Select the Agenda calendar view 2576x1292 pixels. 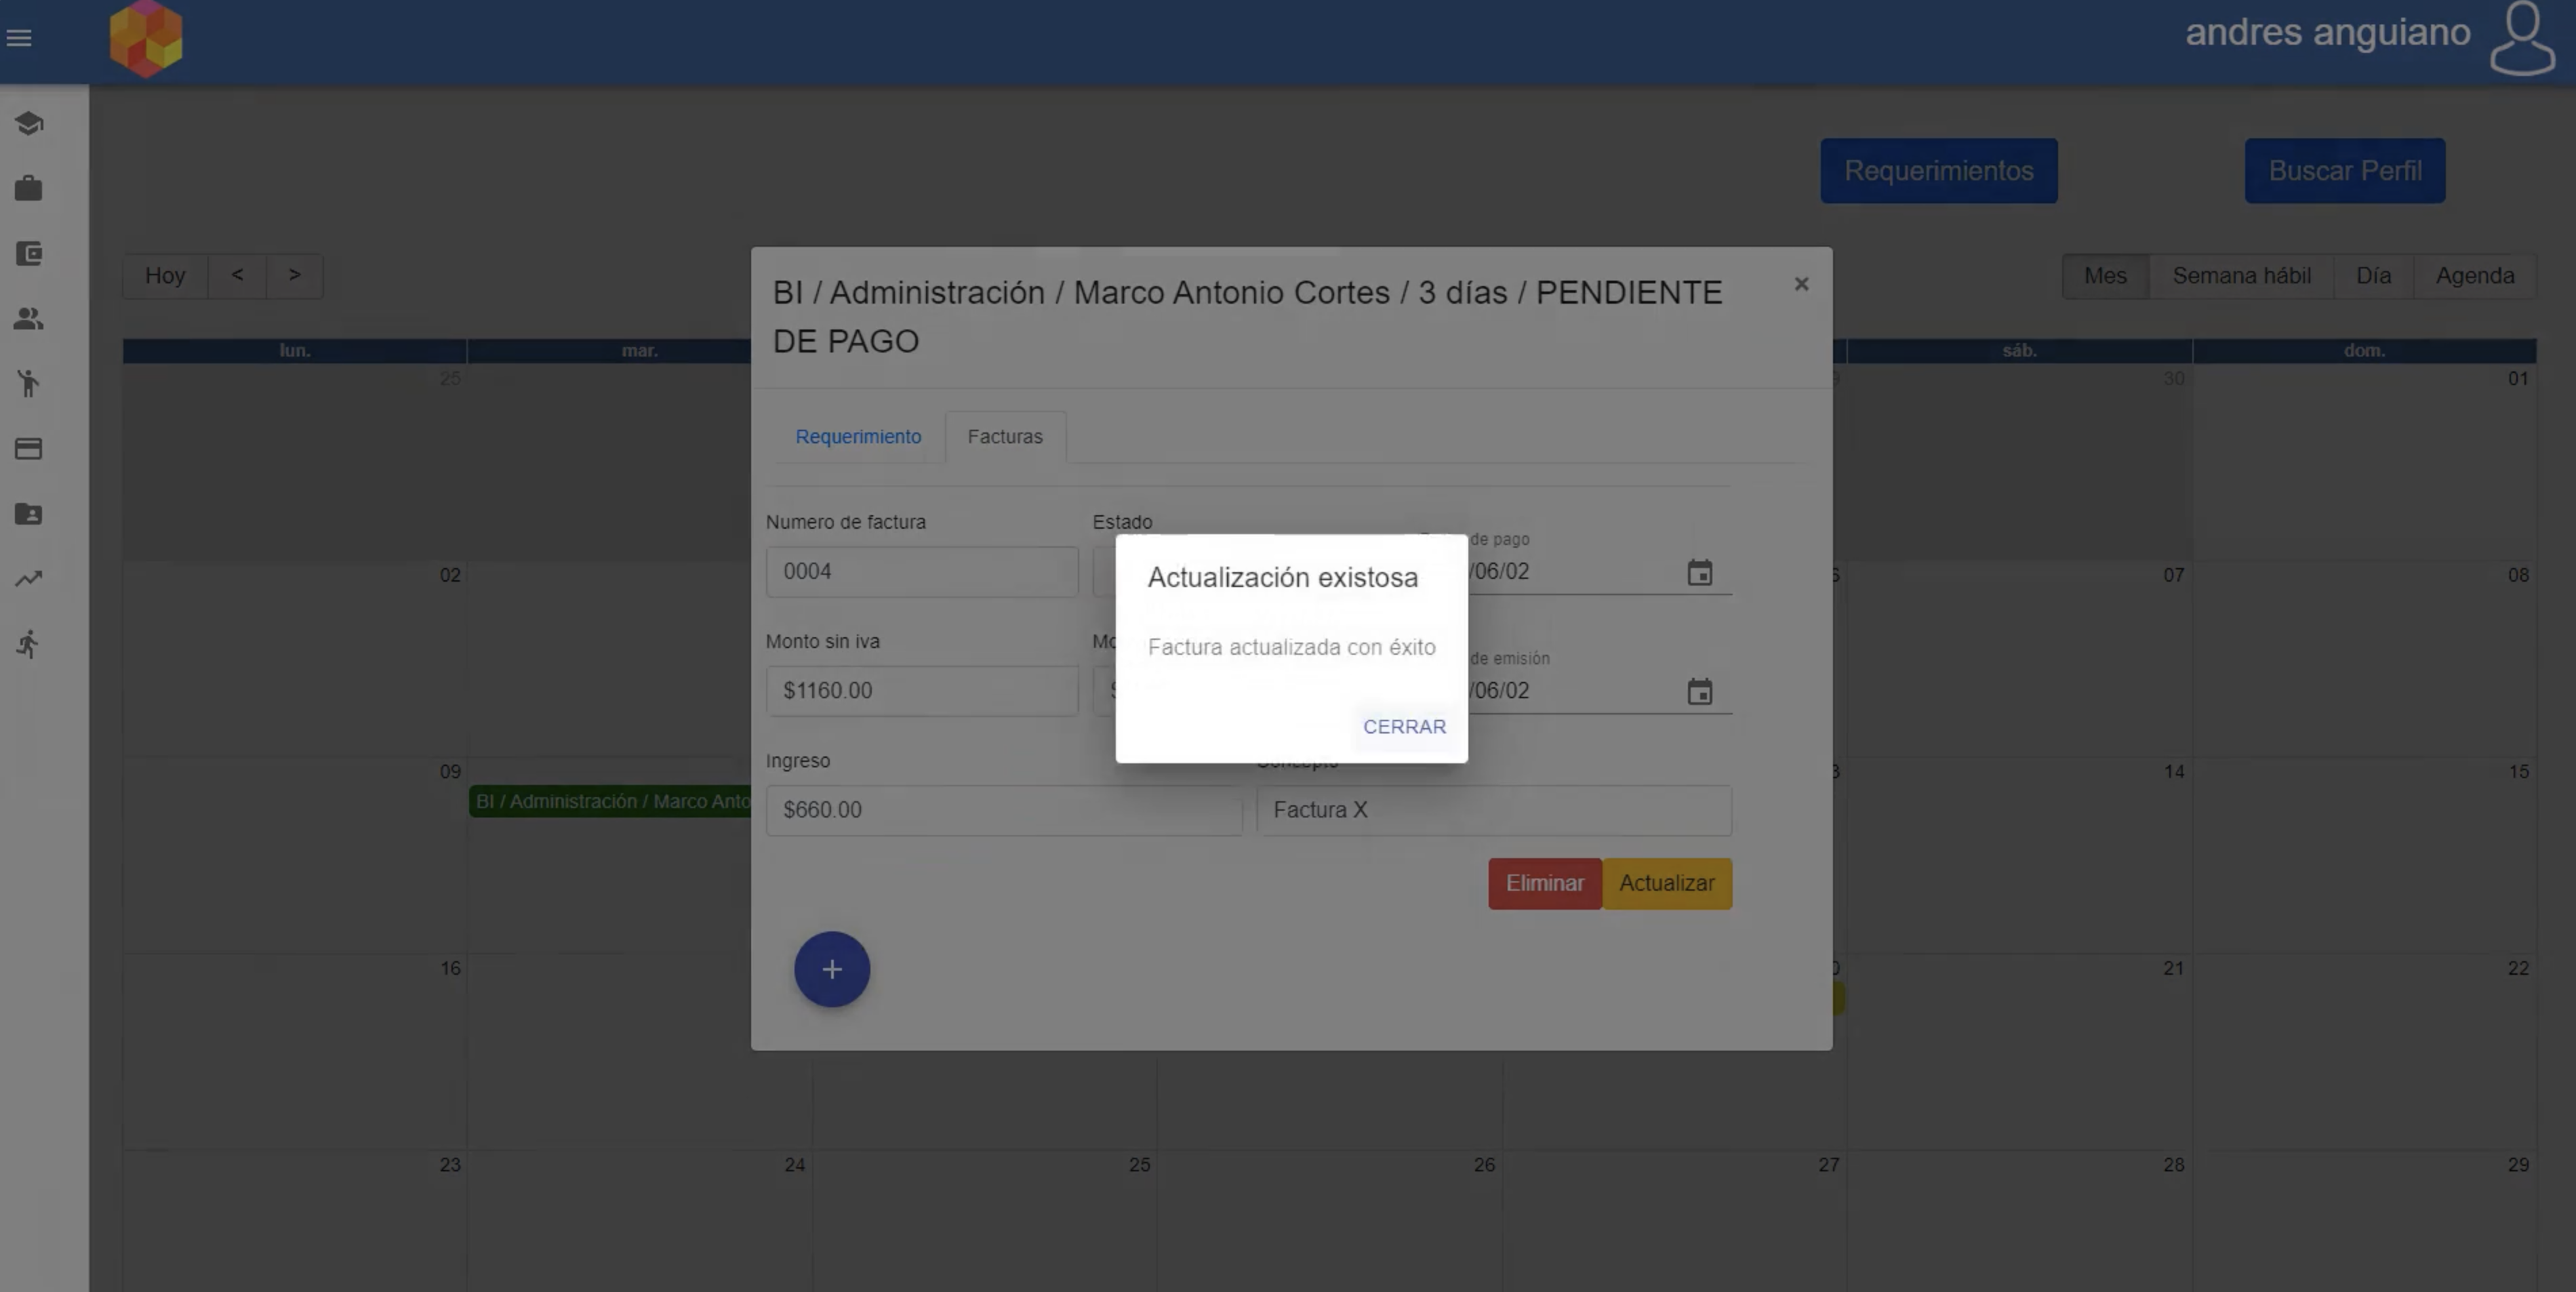click(2474, 276)
